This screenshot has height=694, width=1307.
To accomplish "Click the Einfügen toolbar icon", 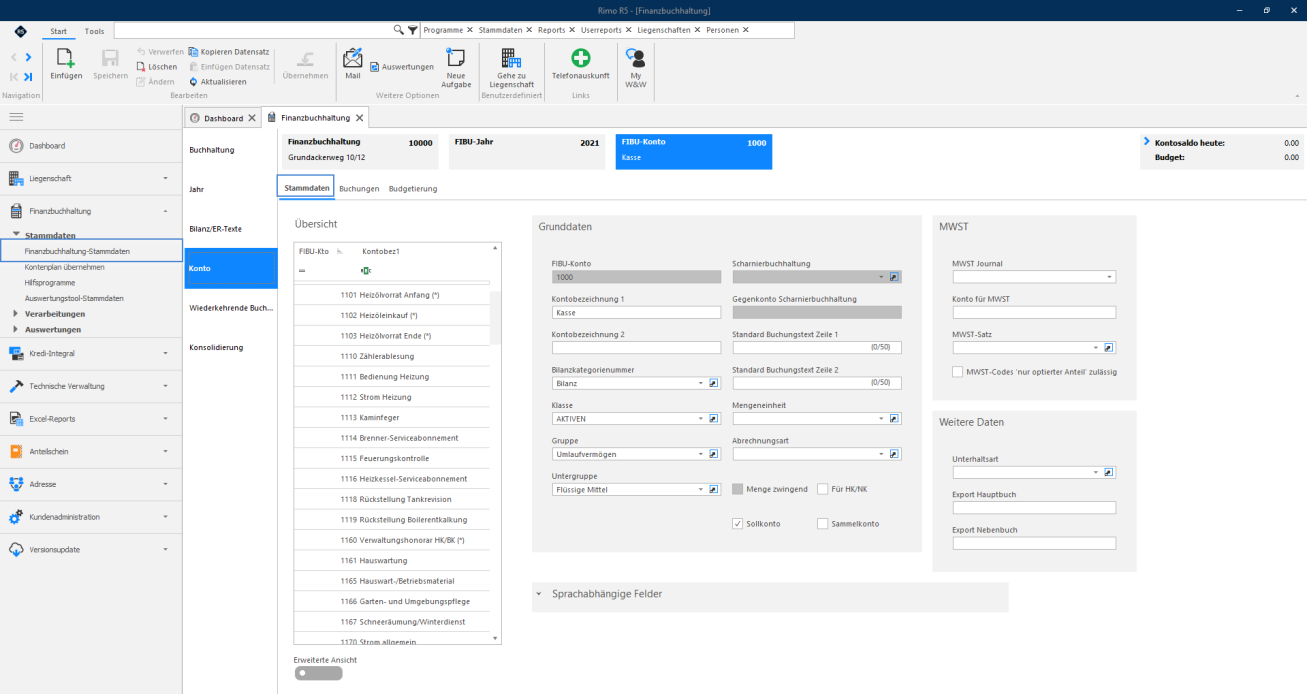I will coord(66,59).
